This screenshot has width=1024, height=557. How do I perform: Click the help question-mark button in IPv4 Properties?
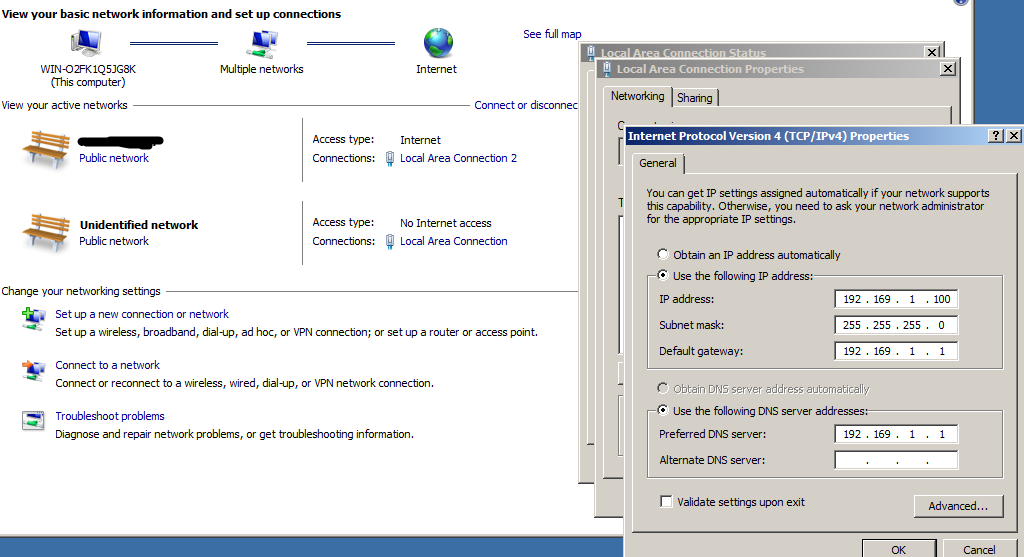tap(995, 136)
